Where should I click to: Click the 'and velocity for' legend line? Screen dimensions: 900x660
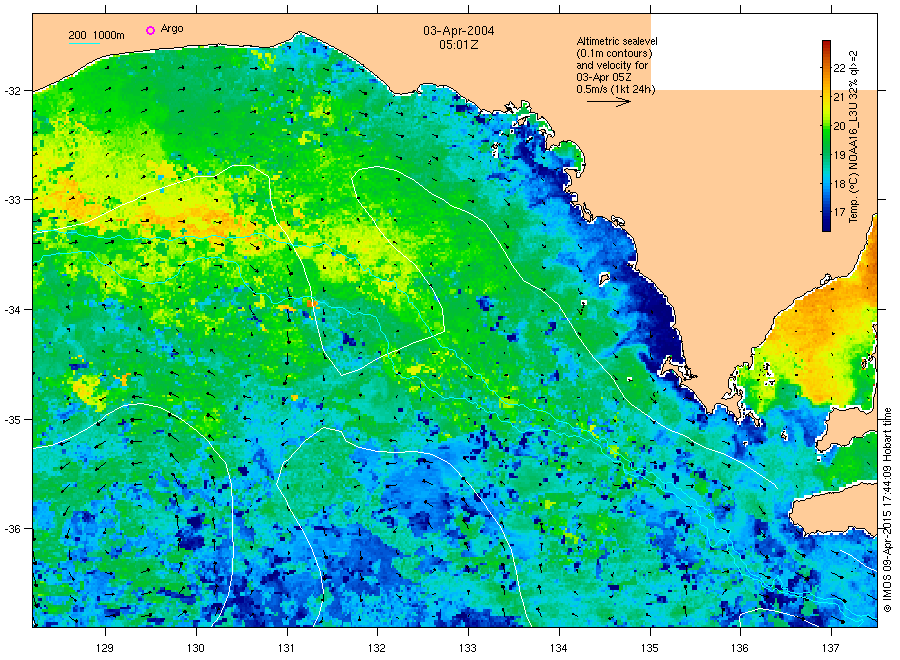pos(612,65)
